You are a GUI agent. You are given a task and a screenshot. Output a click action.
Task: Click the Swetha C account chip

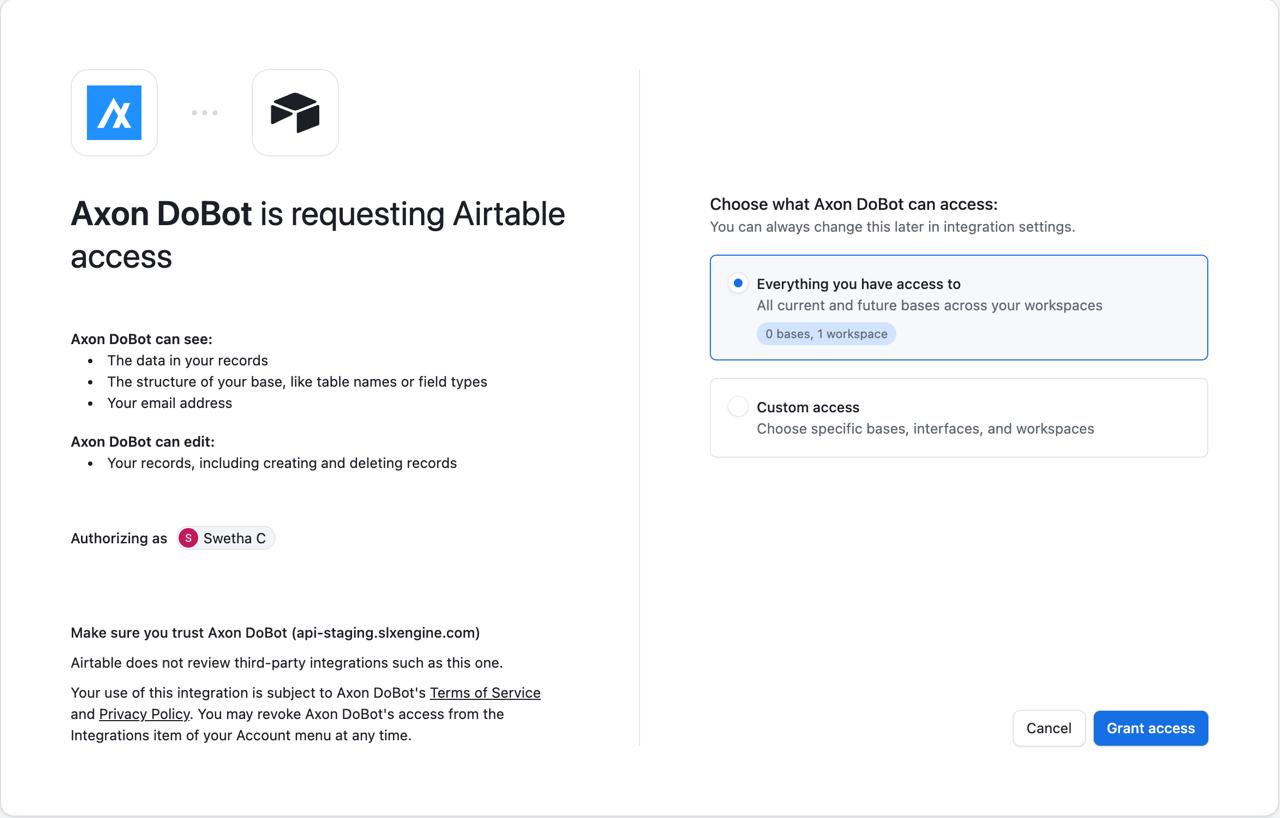[225, 538]
